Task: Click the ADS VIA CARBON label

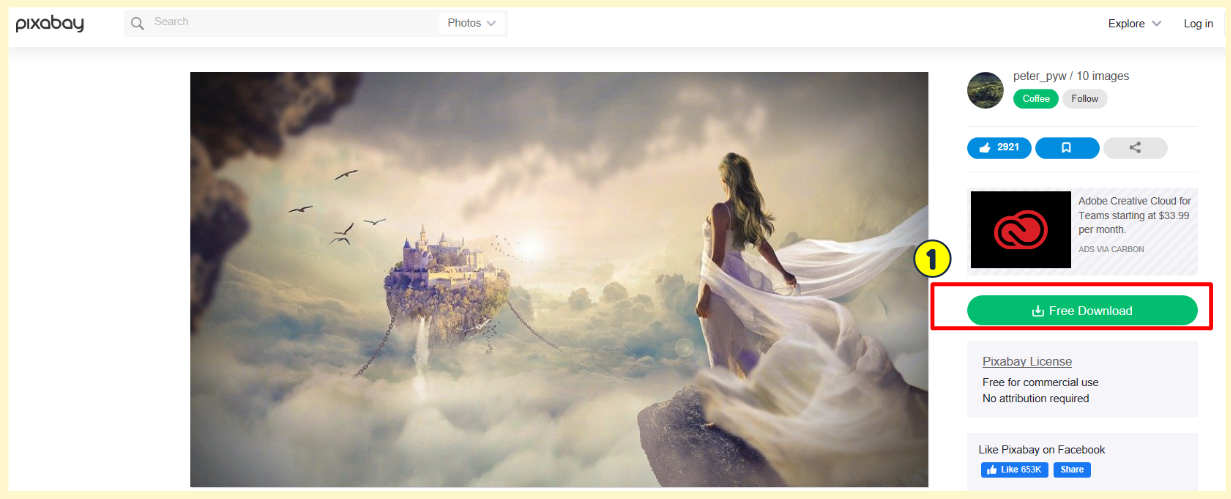Action: tap(1111, 250)
